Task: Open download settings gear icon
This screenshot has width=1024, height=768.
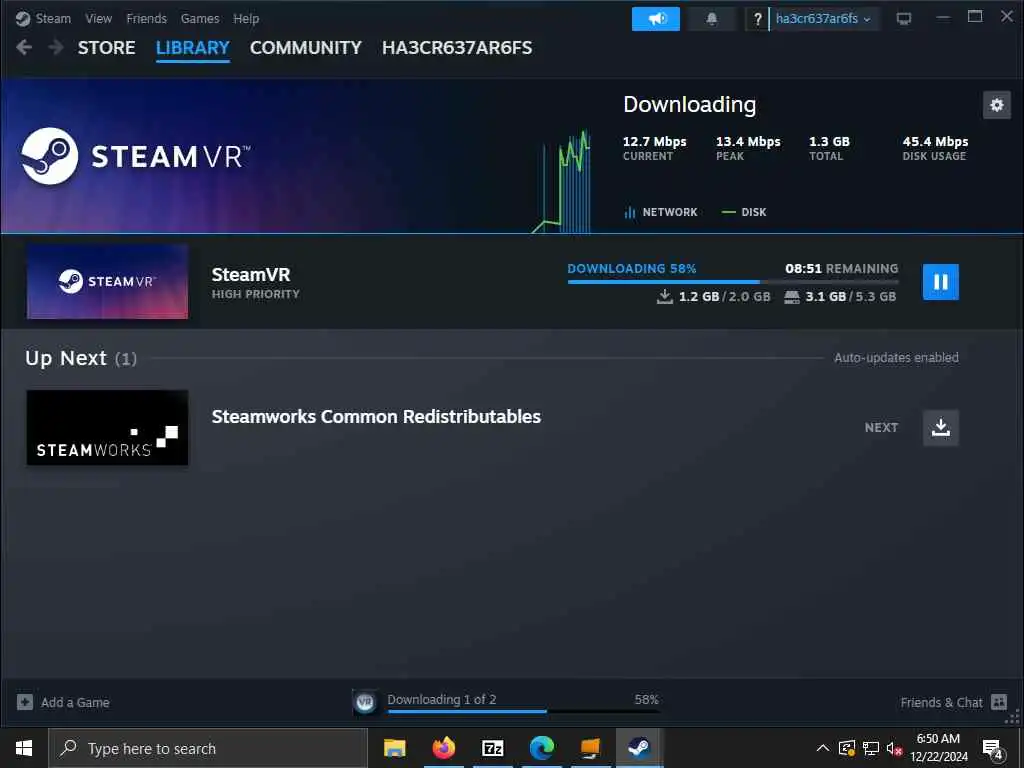Action: click(997, 104)
